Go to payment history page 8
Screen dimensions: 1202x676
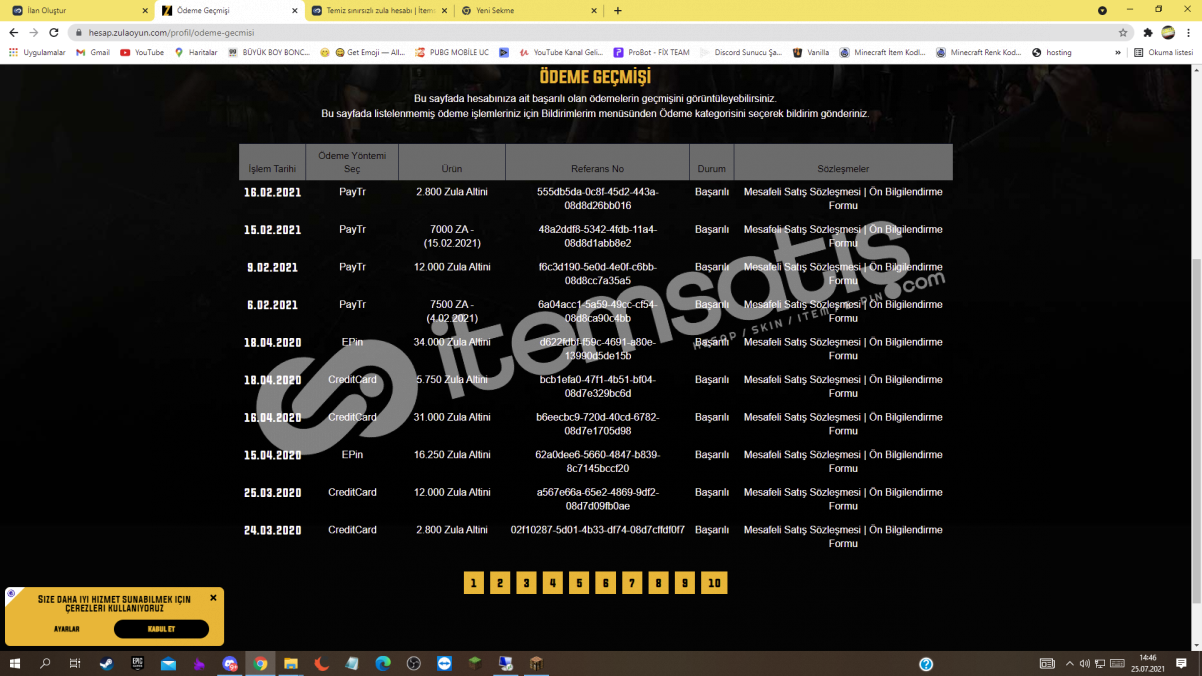[658, 583]
